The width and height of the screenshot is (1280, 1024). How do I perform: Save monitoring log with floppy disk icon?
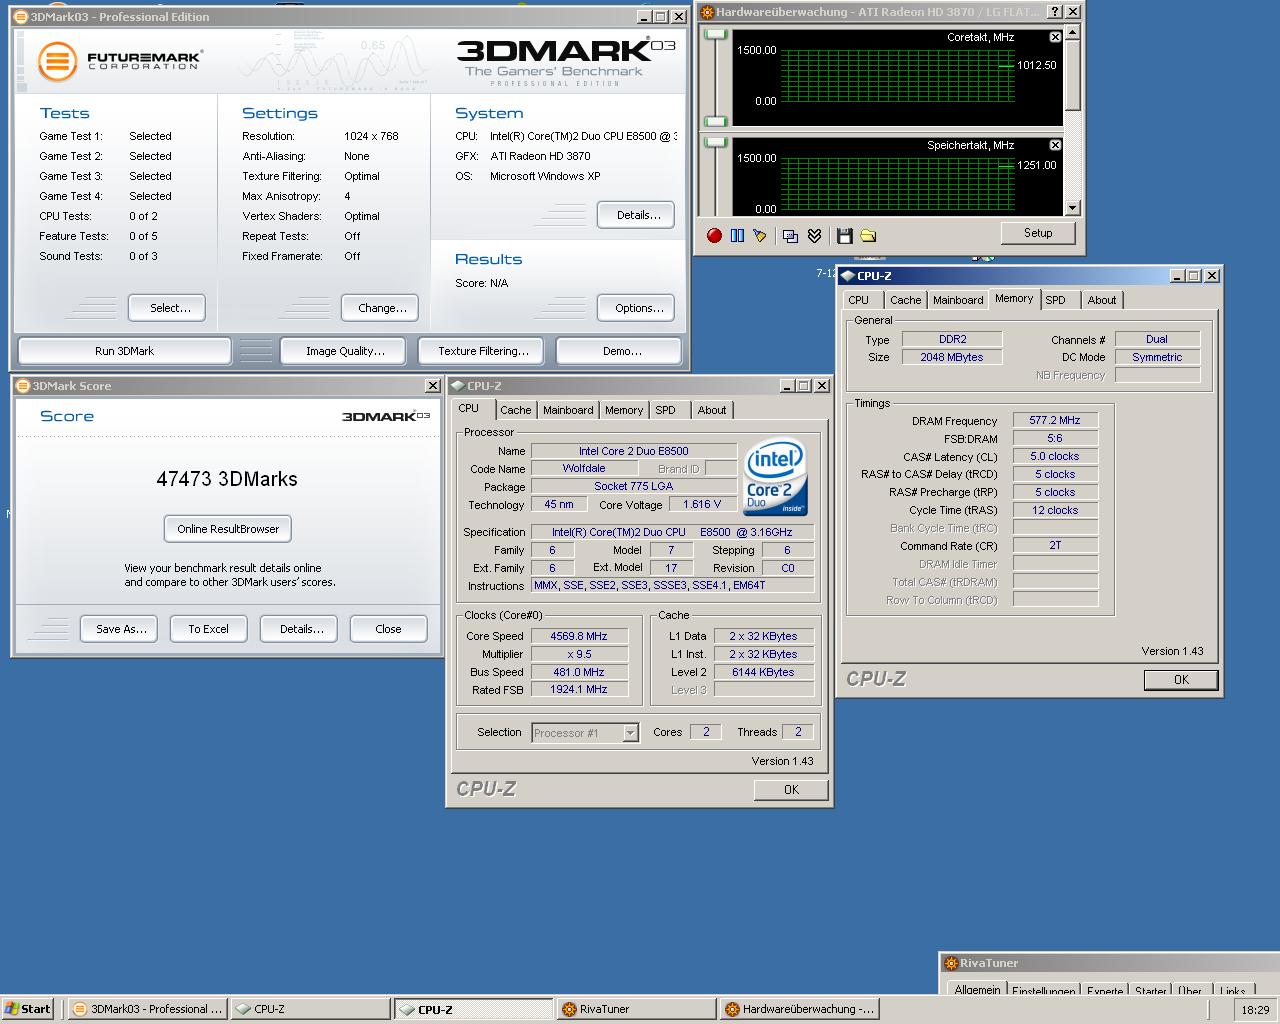point(845,236)
